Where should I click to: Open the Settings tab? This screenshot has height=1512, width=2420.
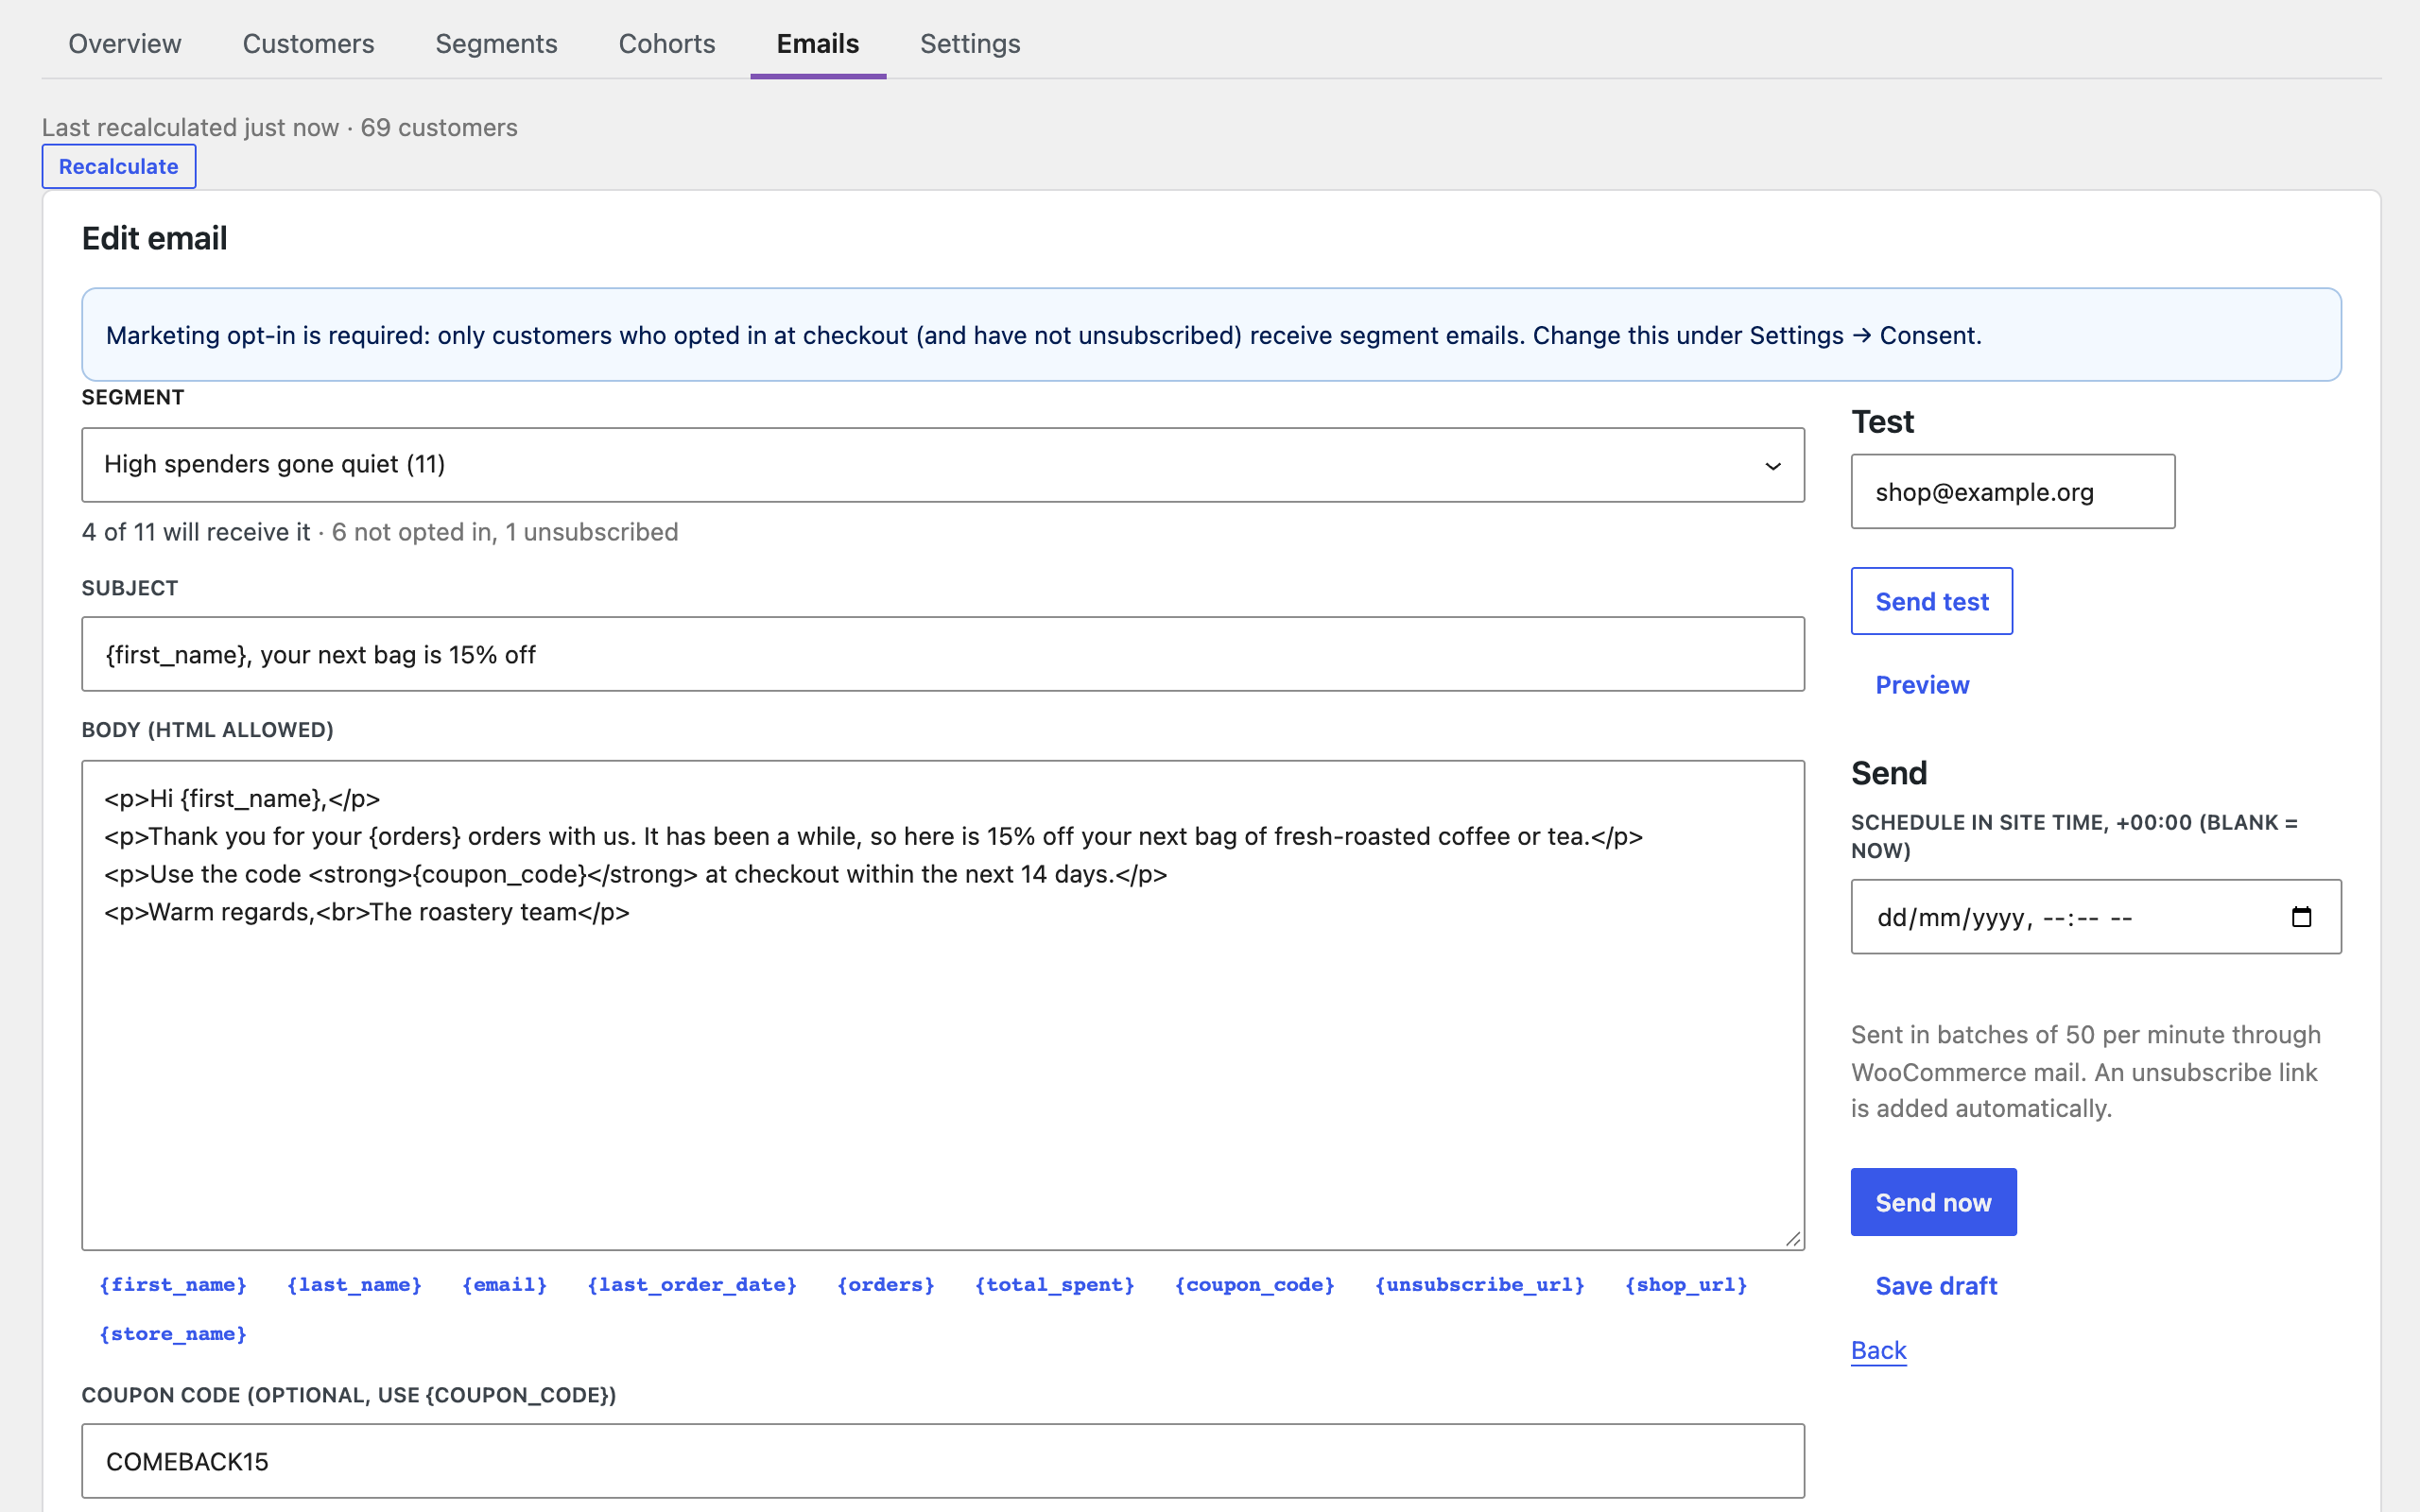(x=970, y=43)
